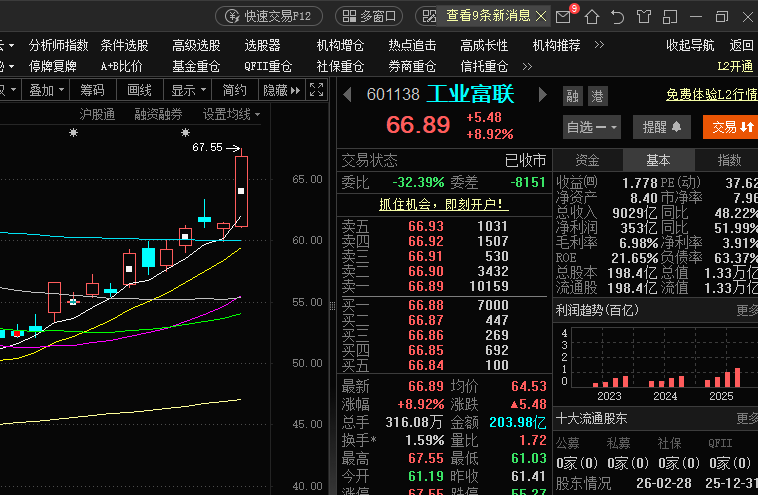
Task: Open 快速交易F12 quick trade
Action: pyautogui.click(x=269, y=16)
